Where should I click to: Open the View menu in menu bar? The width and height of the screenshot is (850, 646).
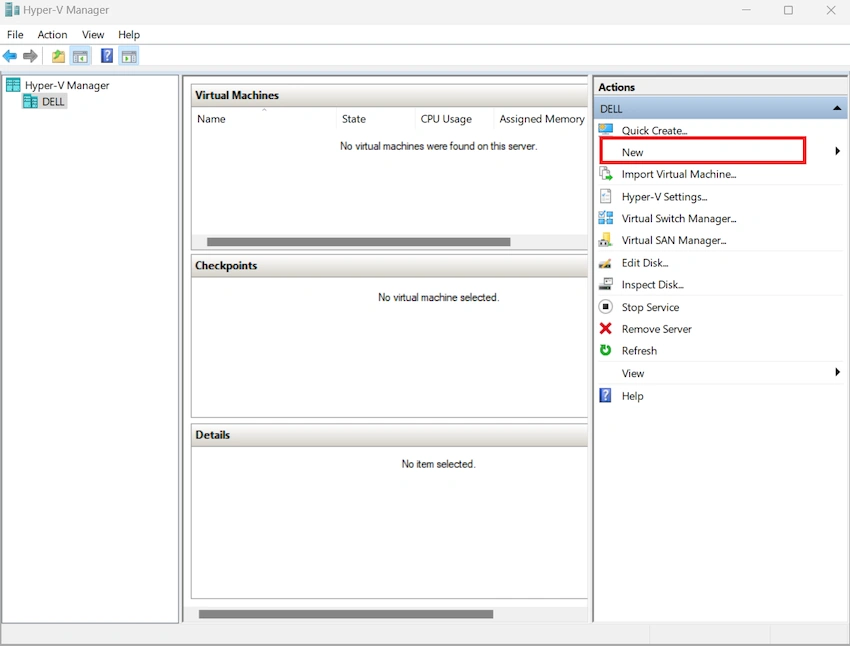[x=93, y=35]
